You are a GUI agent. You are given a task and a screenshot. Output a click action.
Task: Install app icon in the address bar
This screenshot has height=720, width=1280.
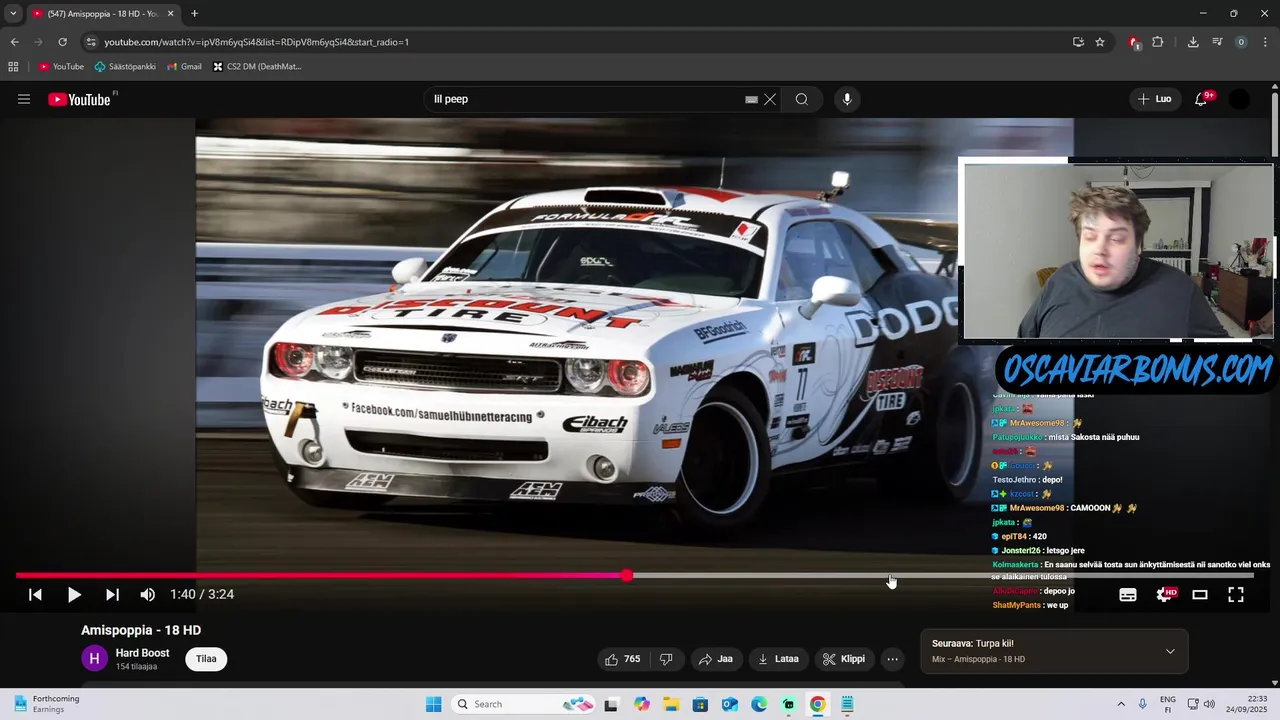(x=1078, y=42)
